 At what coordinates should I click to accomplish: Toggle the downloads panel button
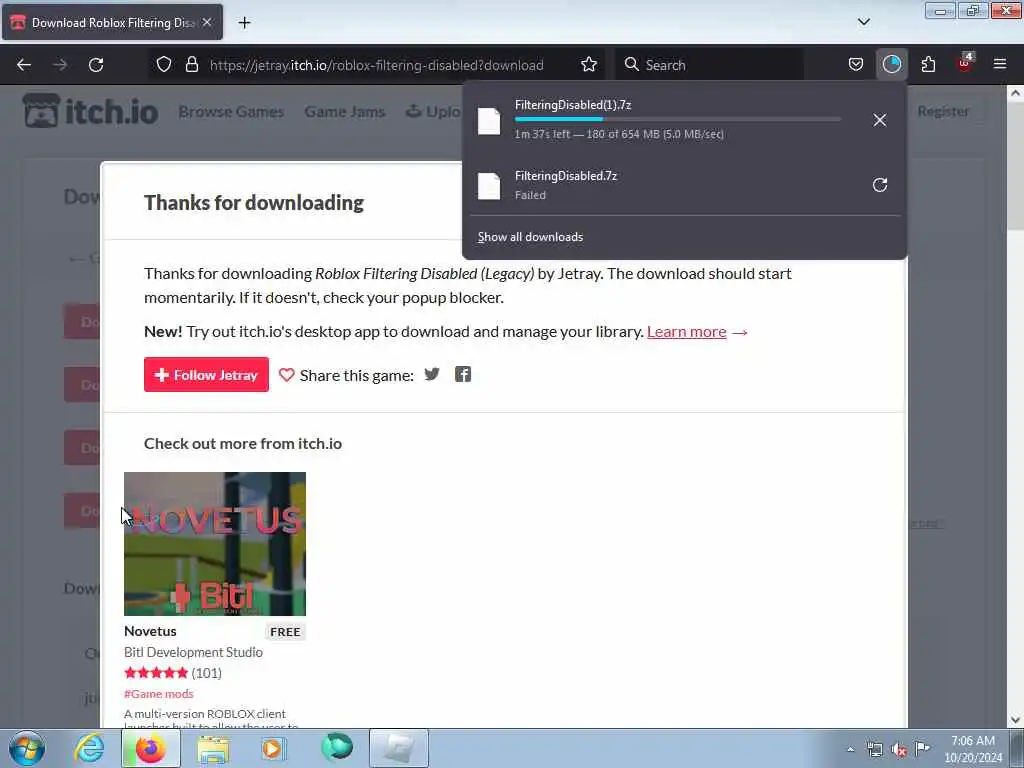click(x=891, y=64)
